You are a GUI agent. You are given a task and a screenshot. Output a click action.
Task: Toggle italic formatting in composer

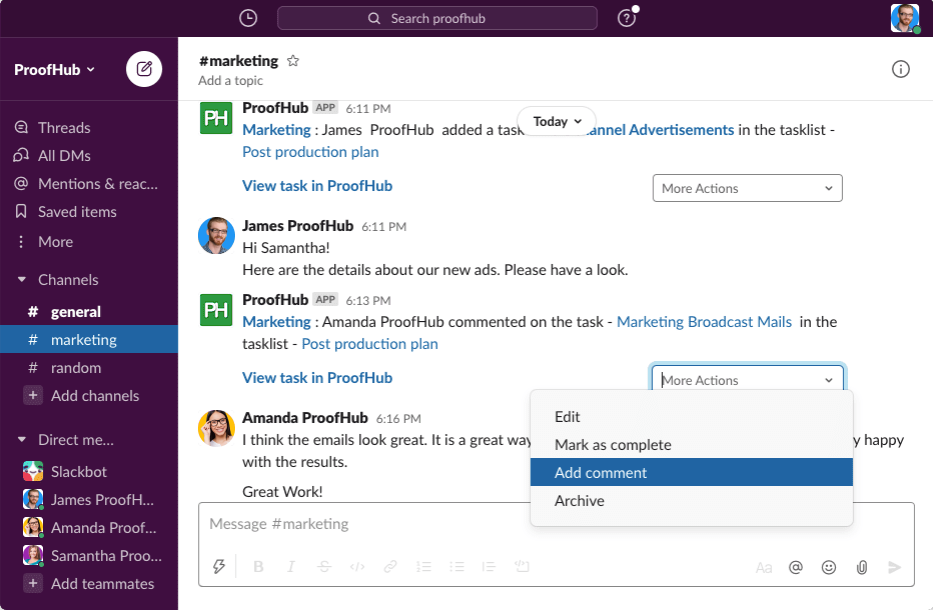pos(291,567)
